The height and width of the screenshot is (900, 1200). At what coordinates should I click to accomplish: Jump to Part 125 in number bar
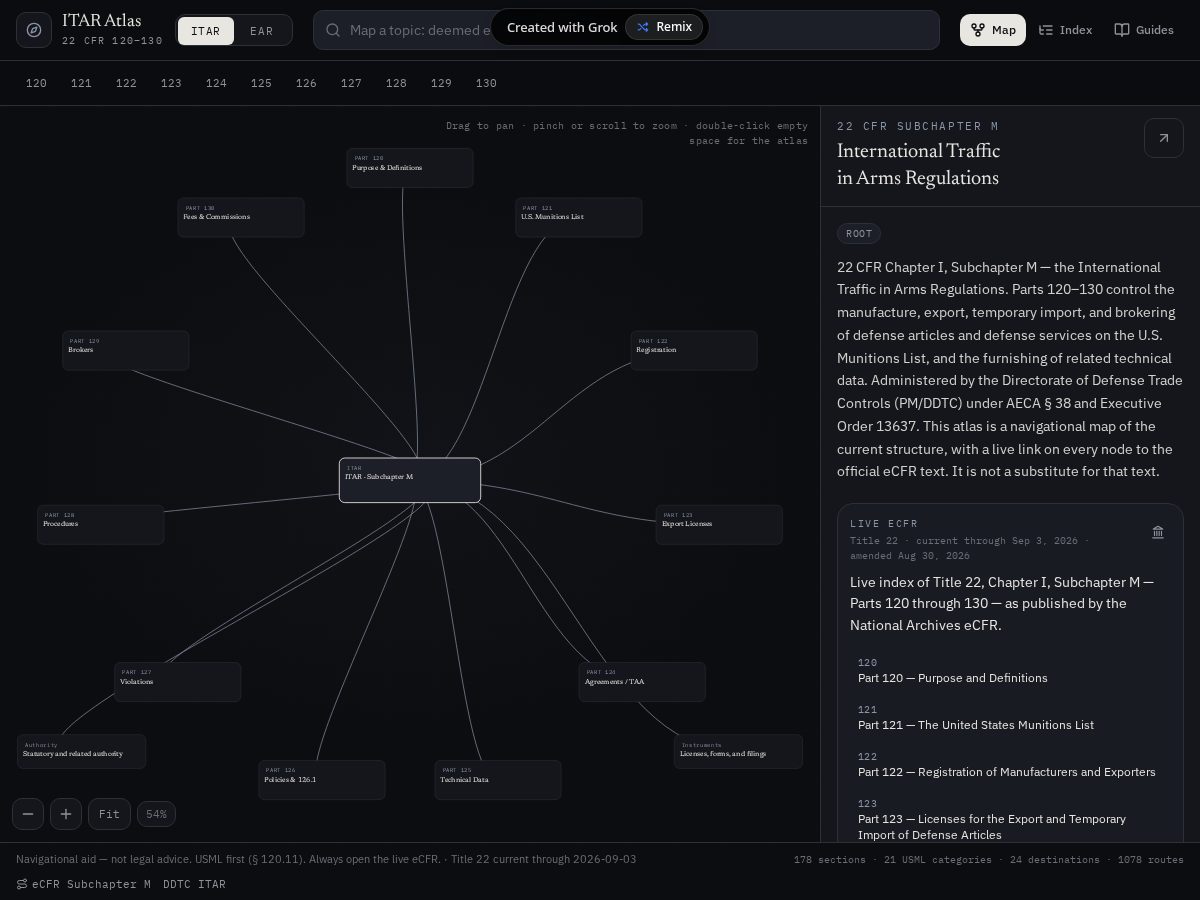click(x=261, y=83)
